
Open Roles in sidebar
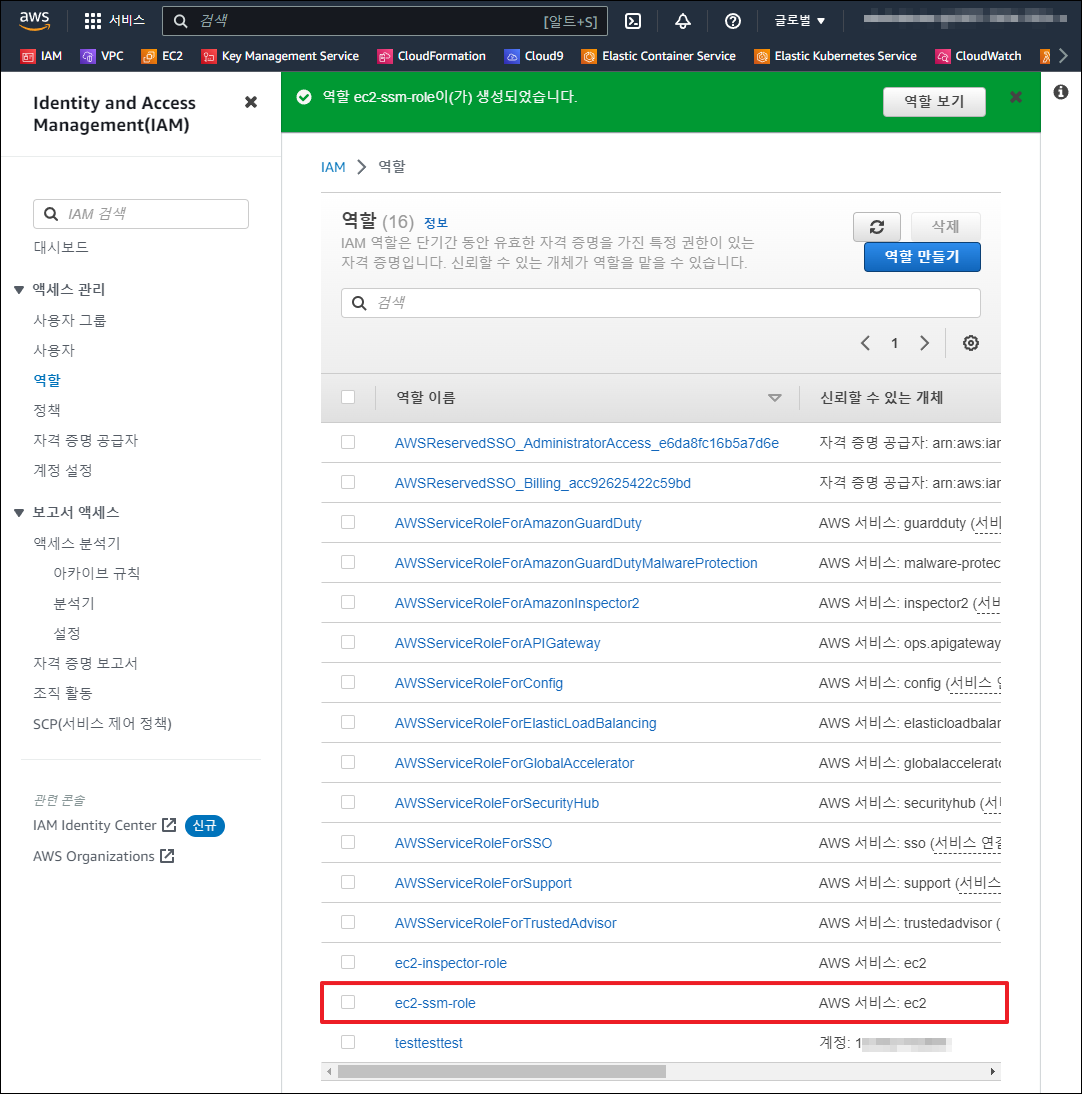[47, 380]
